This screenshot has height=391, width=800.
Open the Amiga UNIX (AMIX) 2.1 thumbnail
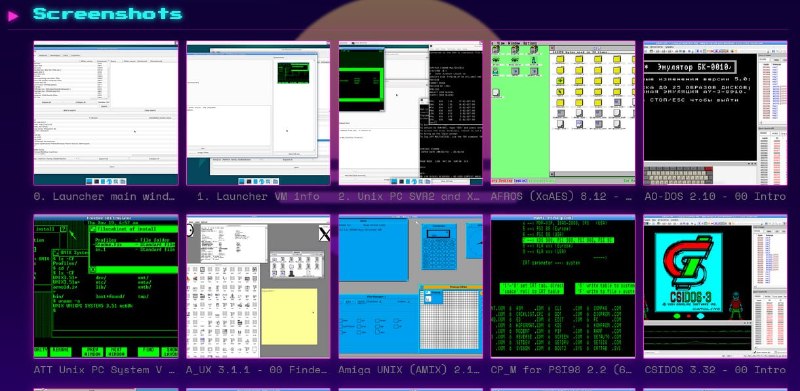click(411, 286)
